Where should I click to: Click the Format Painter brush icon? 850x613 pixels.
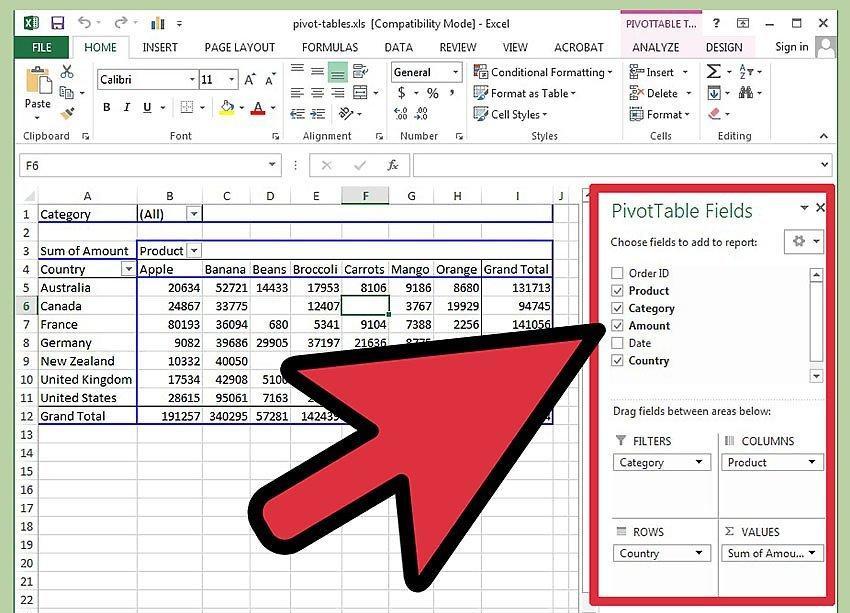pyautogui.click(x=67, y=113)
